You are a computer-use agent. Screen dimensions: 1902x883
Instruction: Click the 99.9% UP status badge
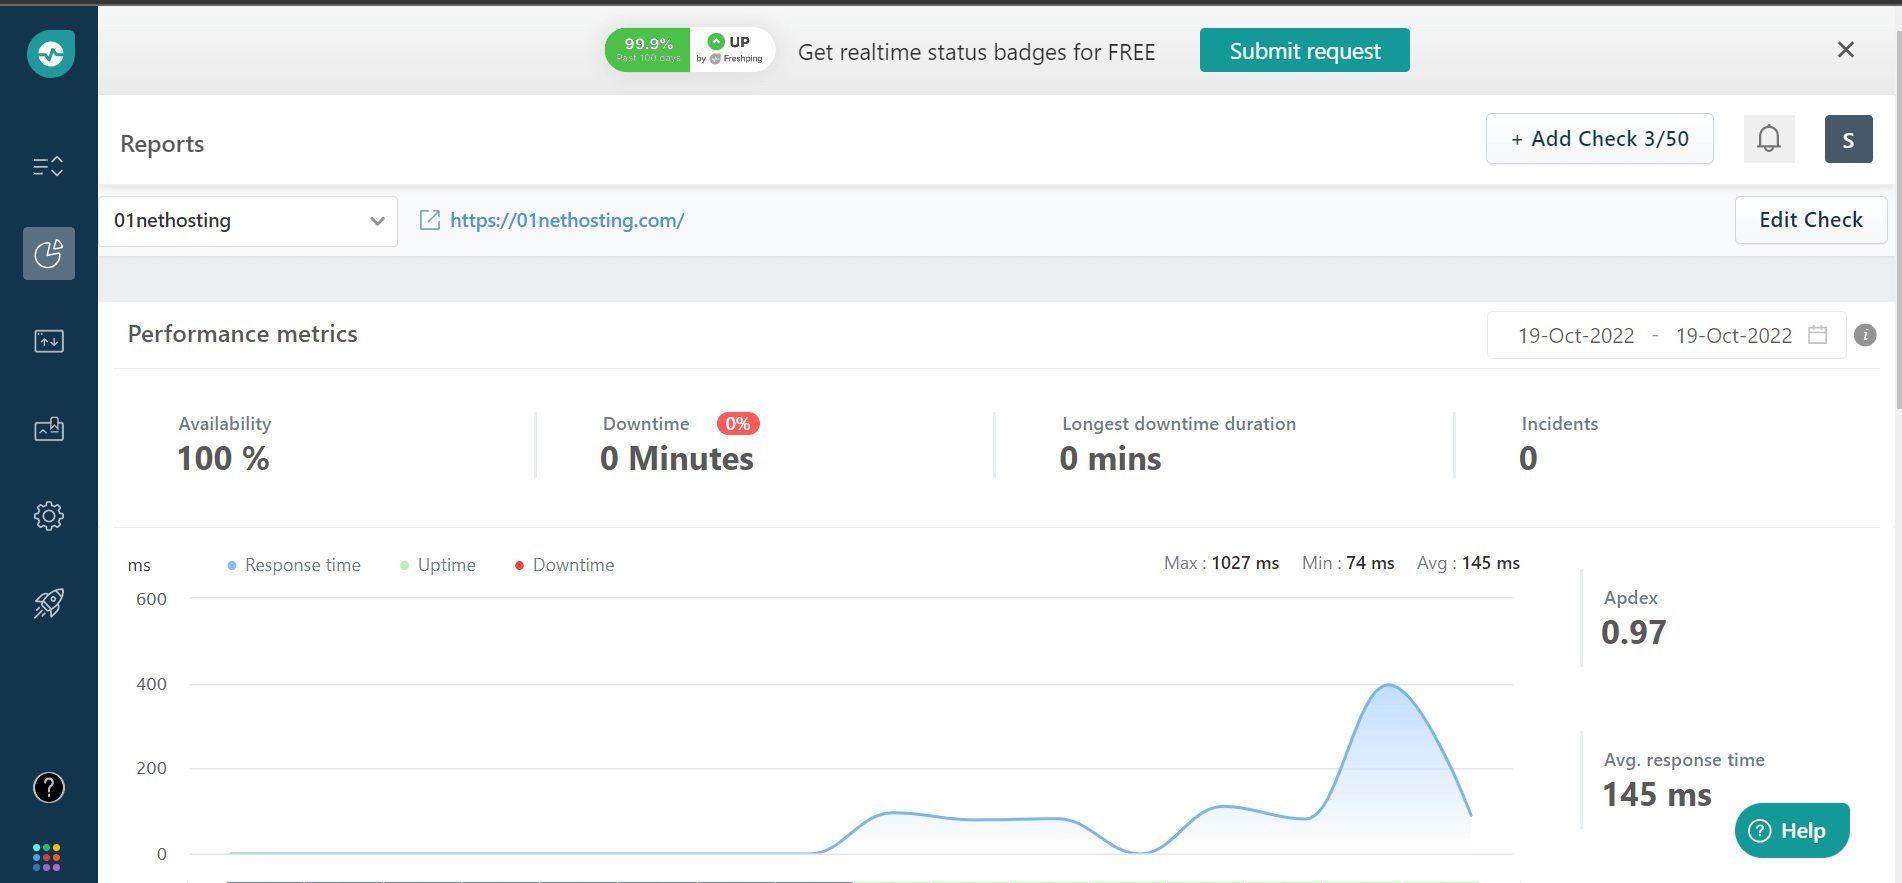click(690, 50)
